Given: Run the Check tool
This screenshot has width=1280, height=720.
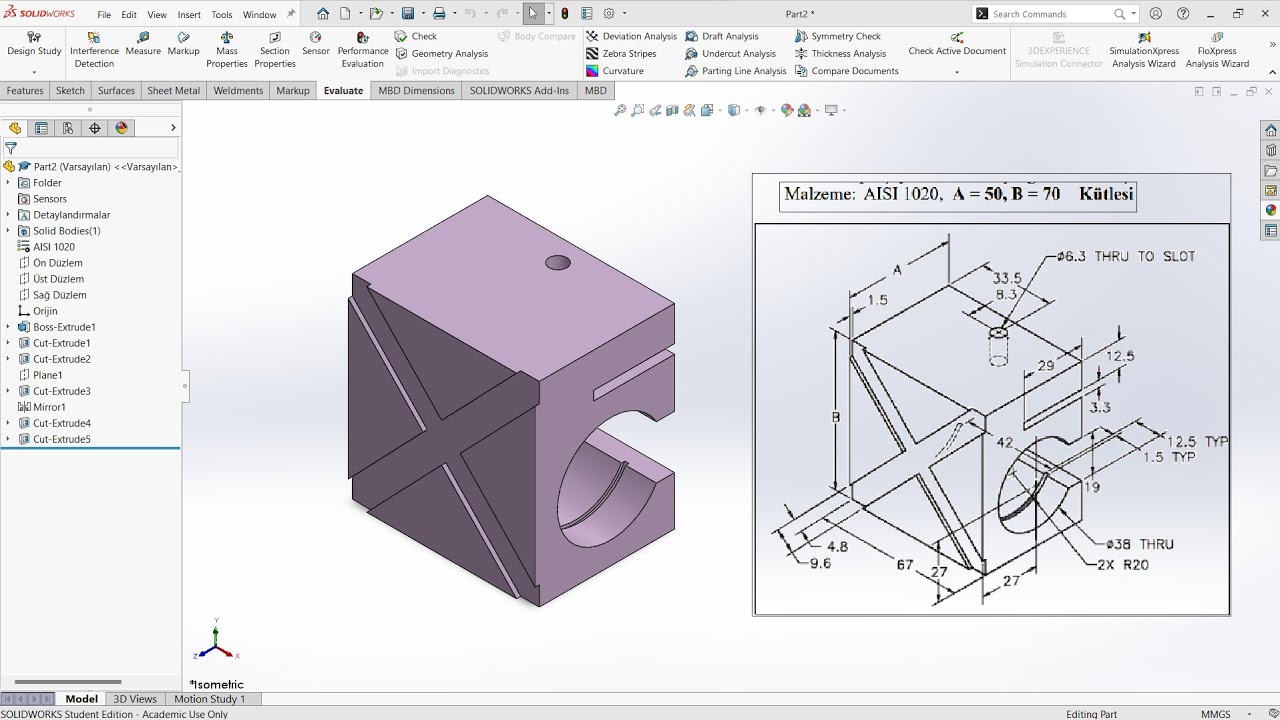Looking at the screenshot, I should tap(416, 36).
